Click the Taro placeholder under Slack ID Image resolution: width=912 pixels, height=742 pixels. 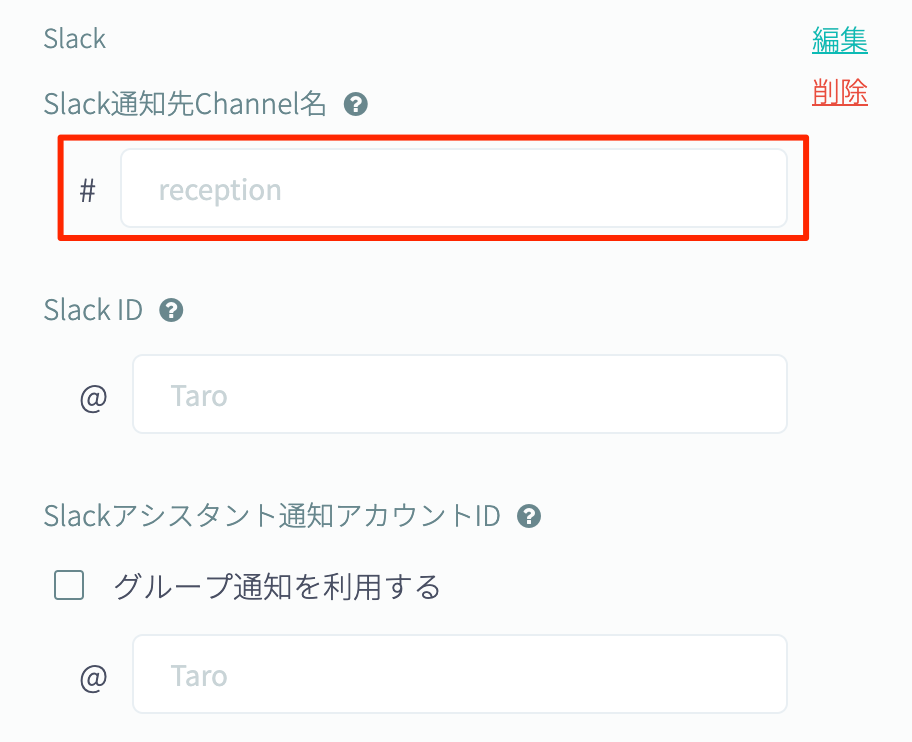(199, 396)
